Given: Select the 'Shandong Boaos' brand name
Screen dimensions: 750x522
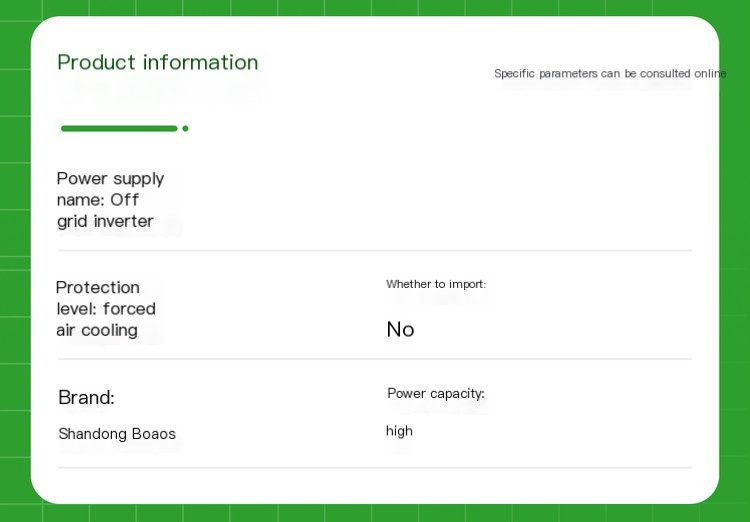Looking at the screenshot, I should [x=117, y=434].
